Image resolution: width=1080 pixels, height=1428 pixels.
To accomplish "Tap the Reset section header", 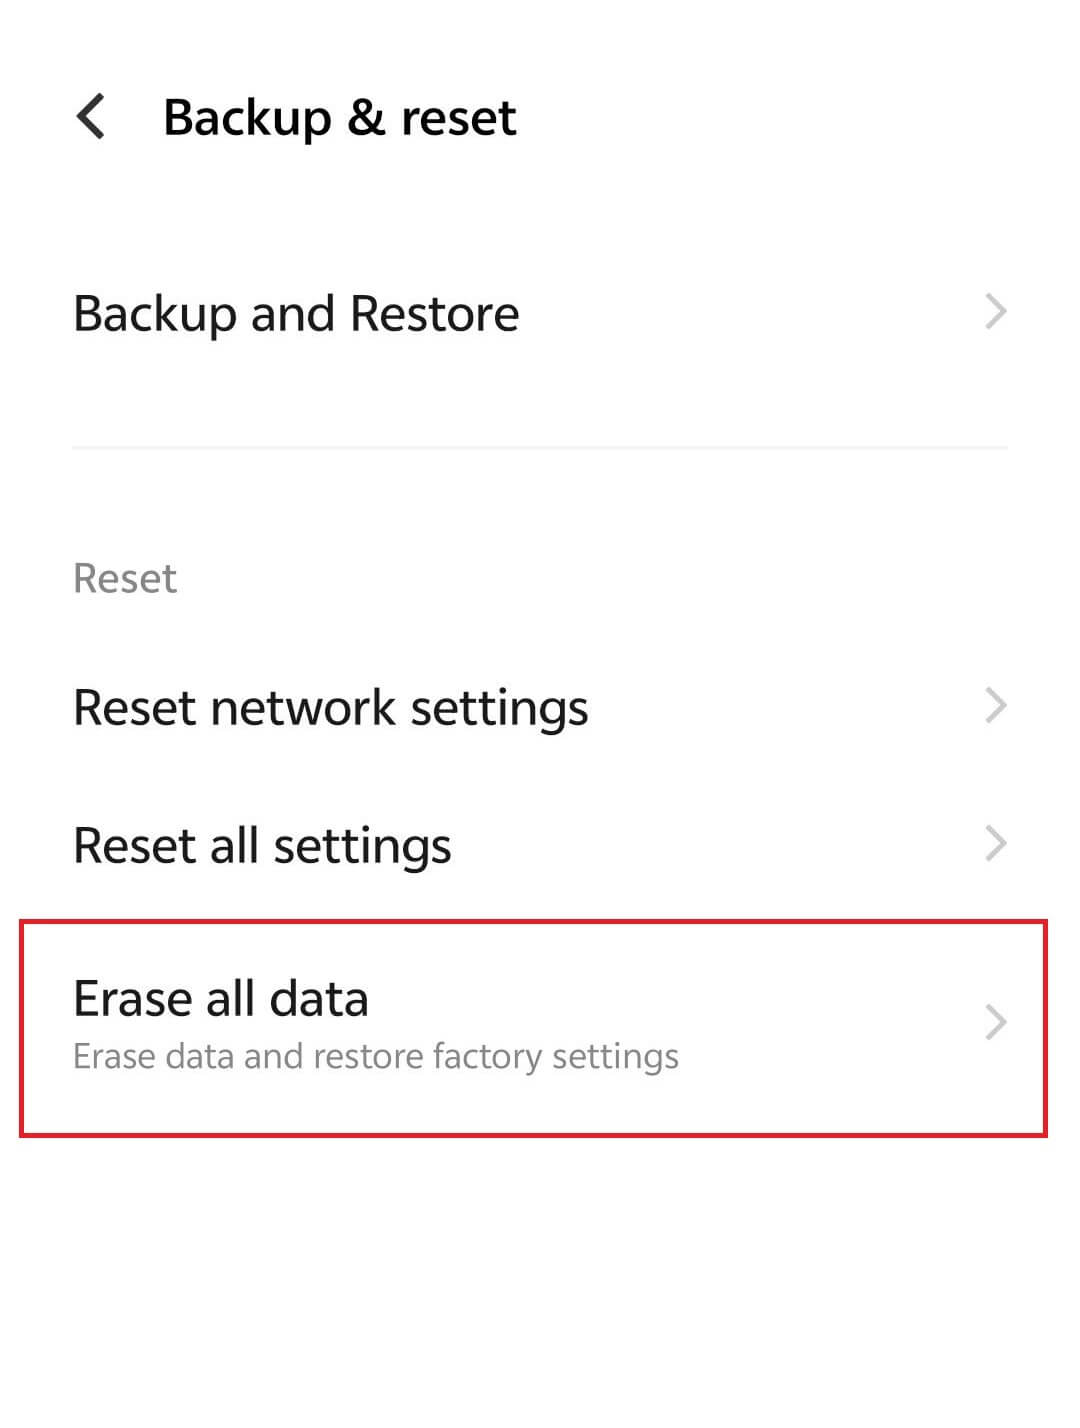I will click(x=123, y=578).
